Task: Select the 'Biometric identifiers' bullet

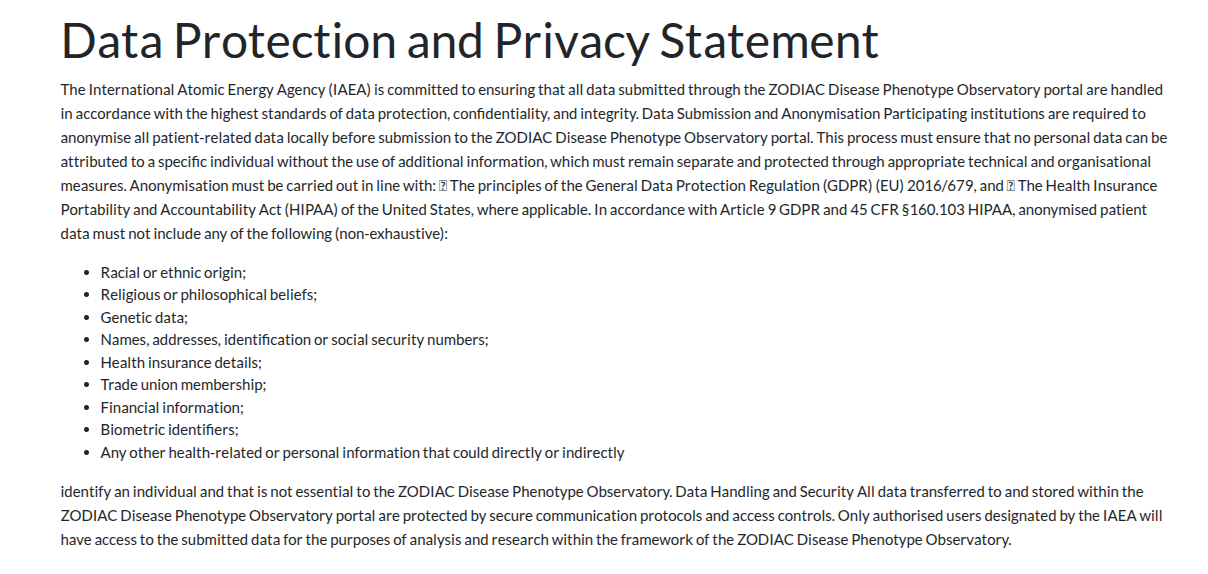Action: pyautogui.click(x=169, y=430)
